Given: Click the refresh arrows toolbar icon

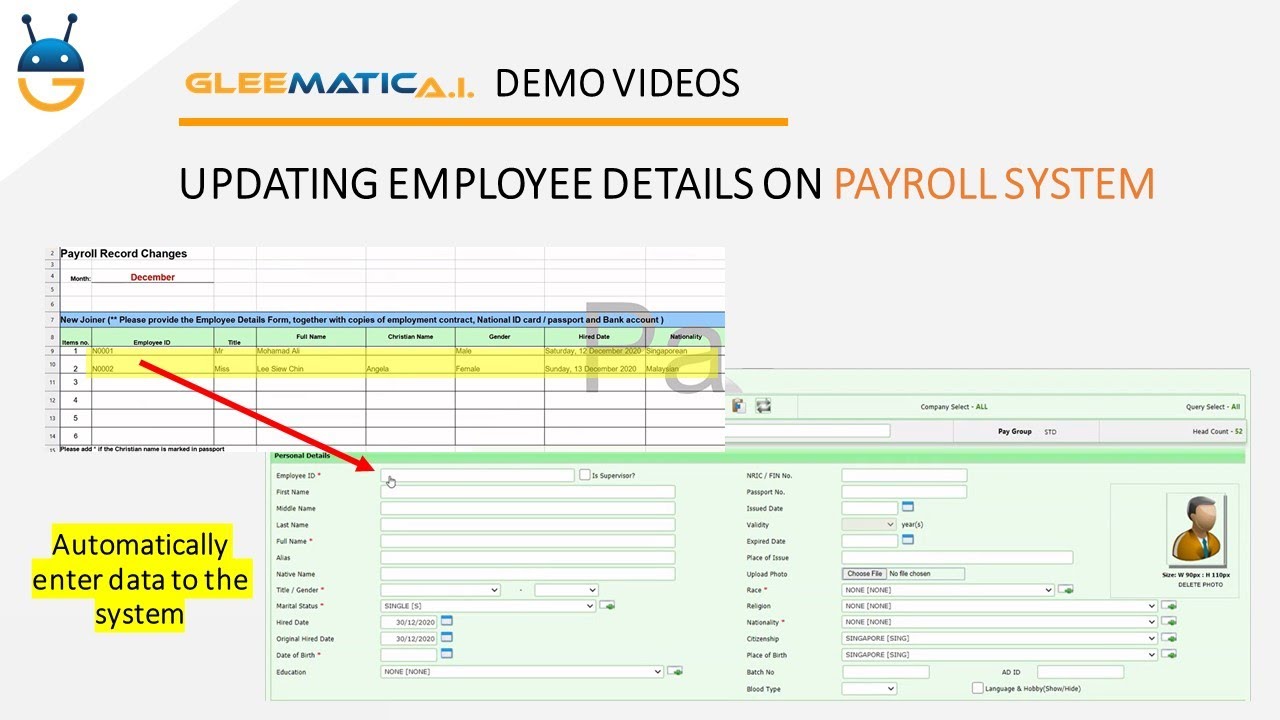Looking at the screenshot, I should click(x=763, y=406).
